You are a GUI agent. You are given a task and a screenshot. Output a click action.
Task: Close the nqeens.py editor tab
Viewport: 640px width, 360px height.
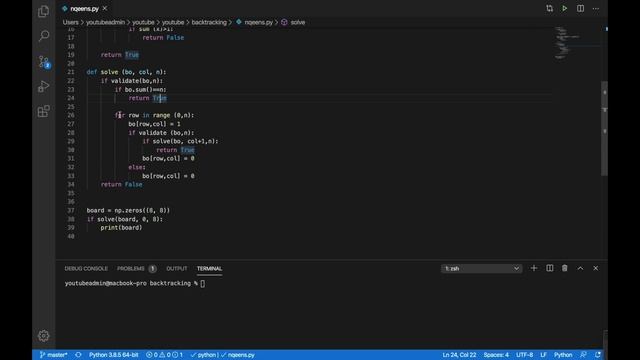pyautogui.click(x=105, y=8)
